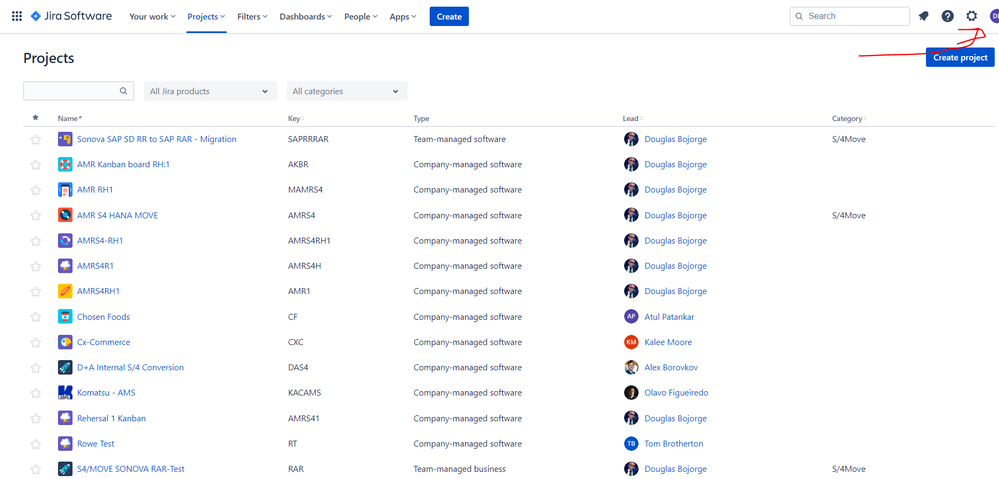
Task: Expand the Apps menu
Action: 403,17
